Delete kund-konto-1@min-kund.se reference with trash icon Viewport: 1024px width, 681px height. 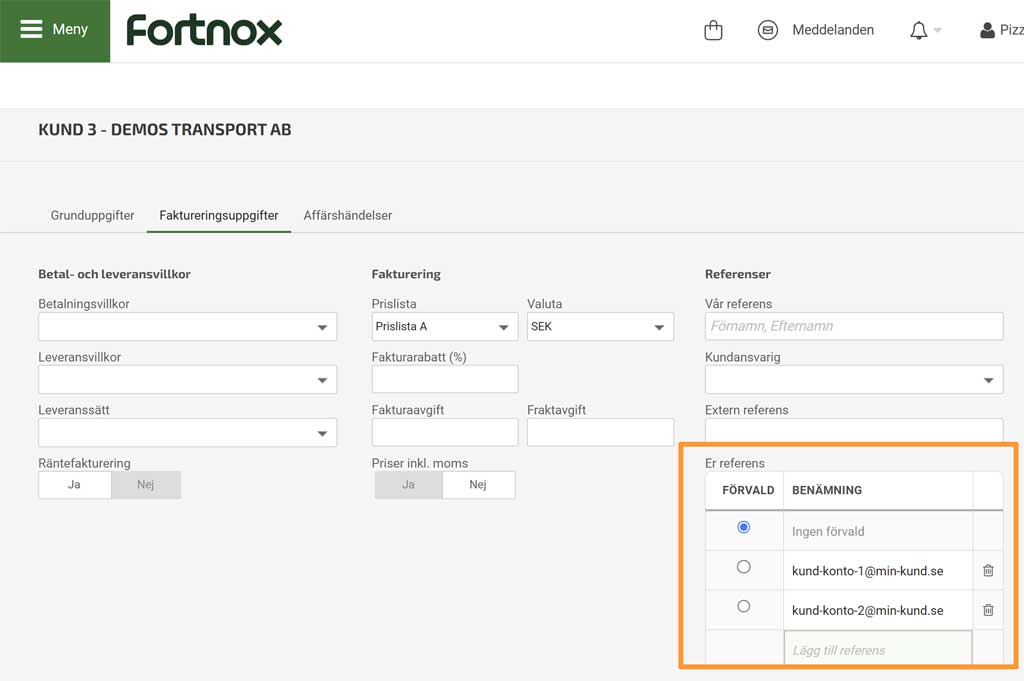988,570
